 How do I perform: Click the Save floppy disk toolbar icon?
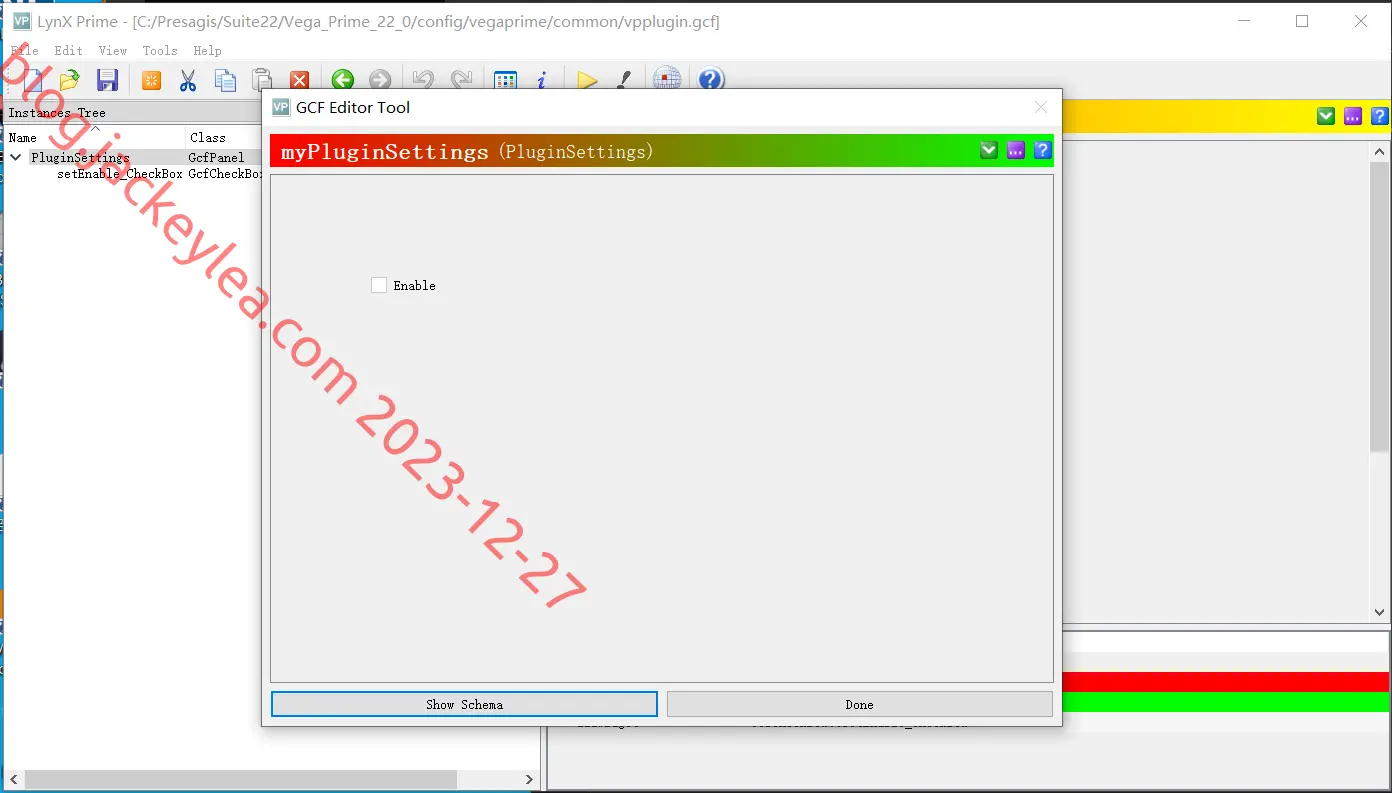107,80
